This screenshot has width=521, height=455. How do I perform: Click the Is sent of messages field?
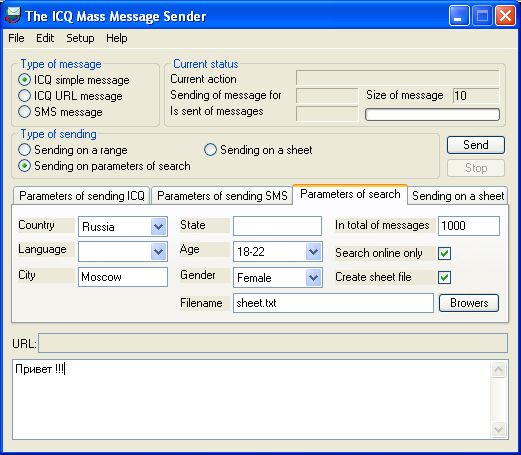(327, 114)
